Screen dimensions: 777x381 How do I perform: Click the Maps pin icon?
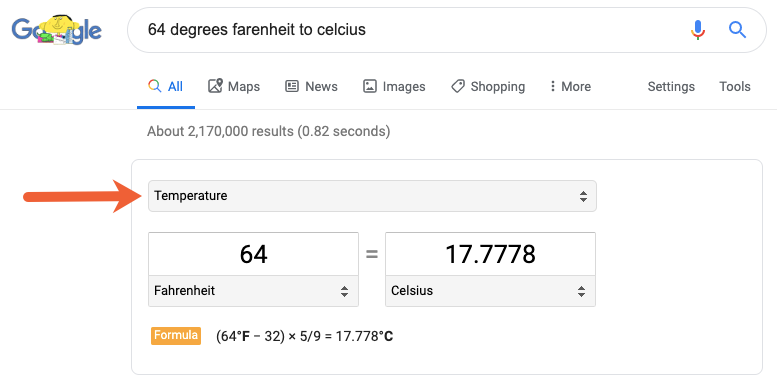215,86
